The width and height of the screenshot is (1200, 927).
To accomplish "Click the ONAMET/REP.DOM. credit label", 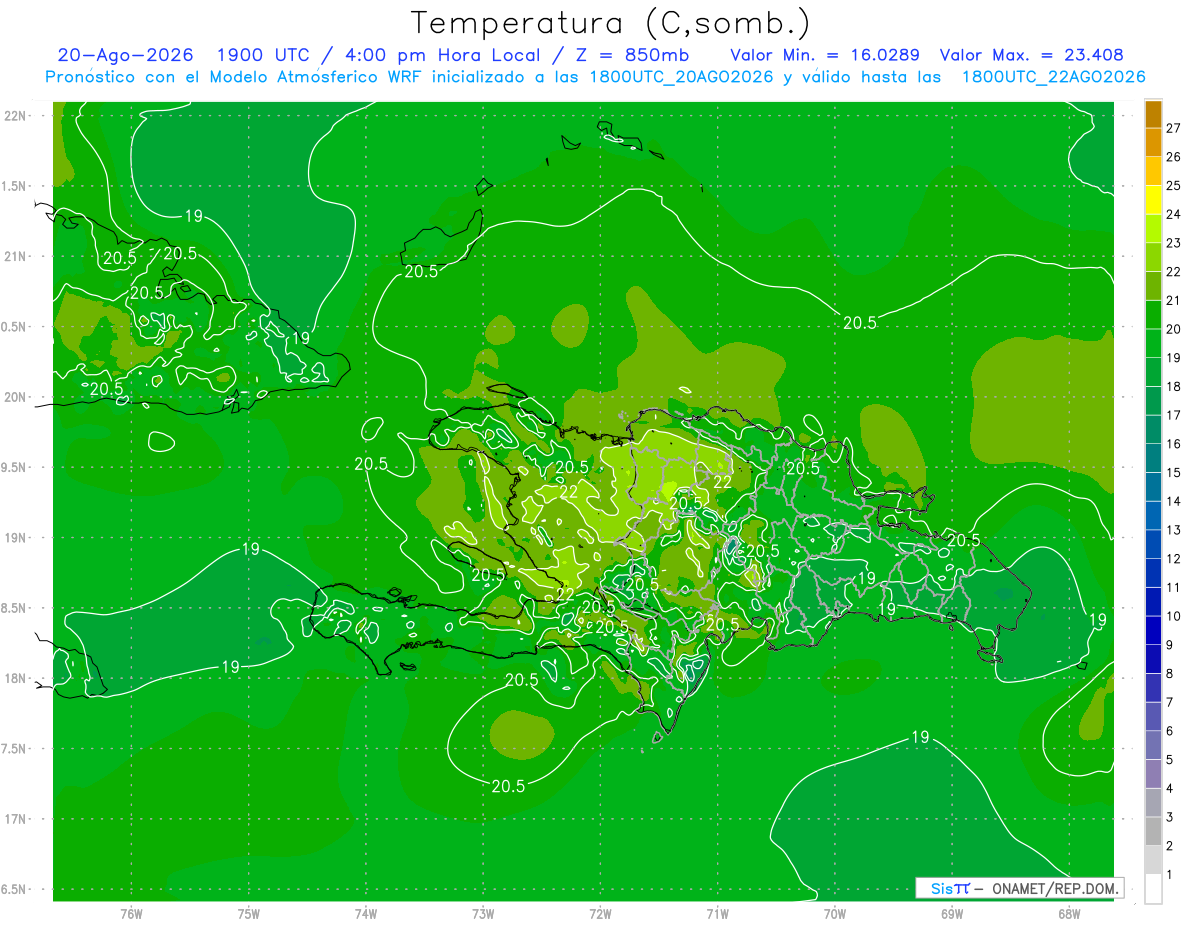I will coord(1054,888).
